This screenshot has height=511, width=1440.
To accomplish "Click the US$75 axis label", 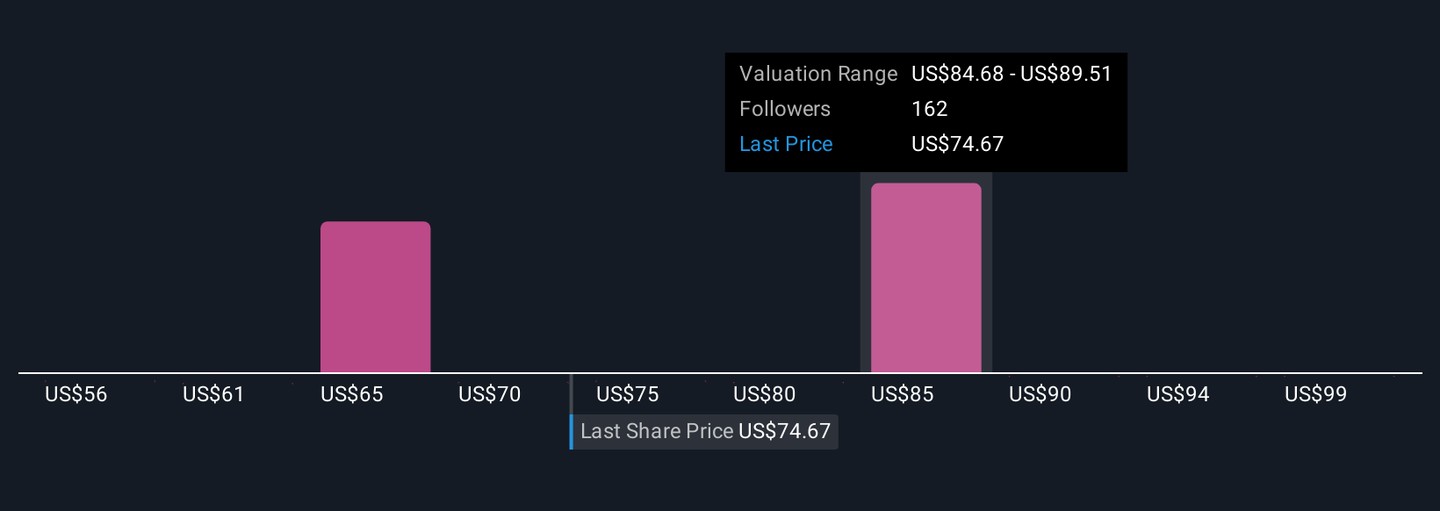I will point(628,395).
